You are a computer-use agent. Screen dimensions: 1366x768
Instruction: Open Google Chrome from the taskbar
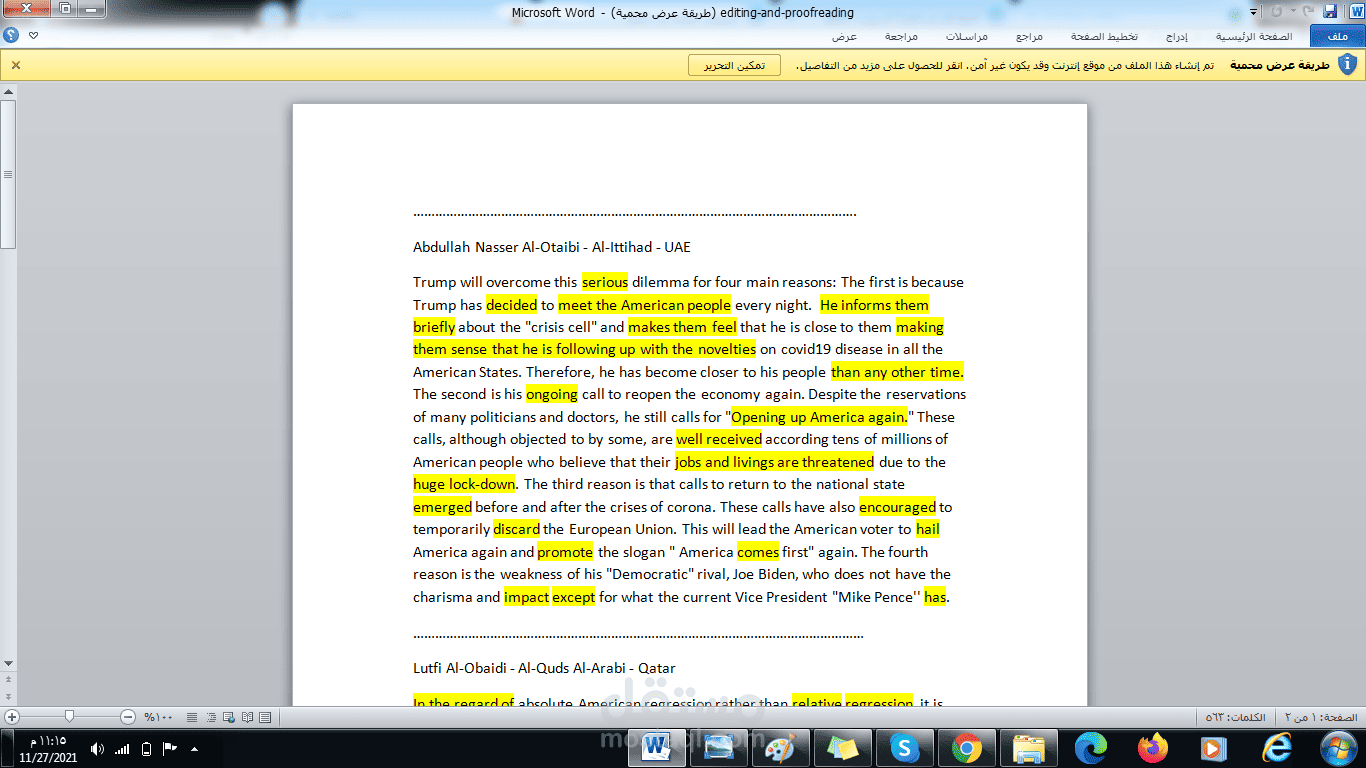(x=966, y=748)
